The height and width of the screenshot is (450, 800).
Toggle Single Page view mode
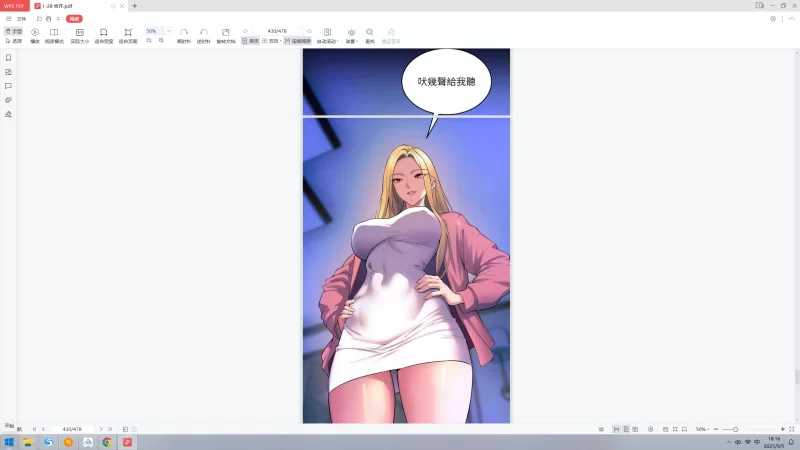(250, 41)
